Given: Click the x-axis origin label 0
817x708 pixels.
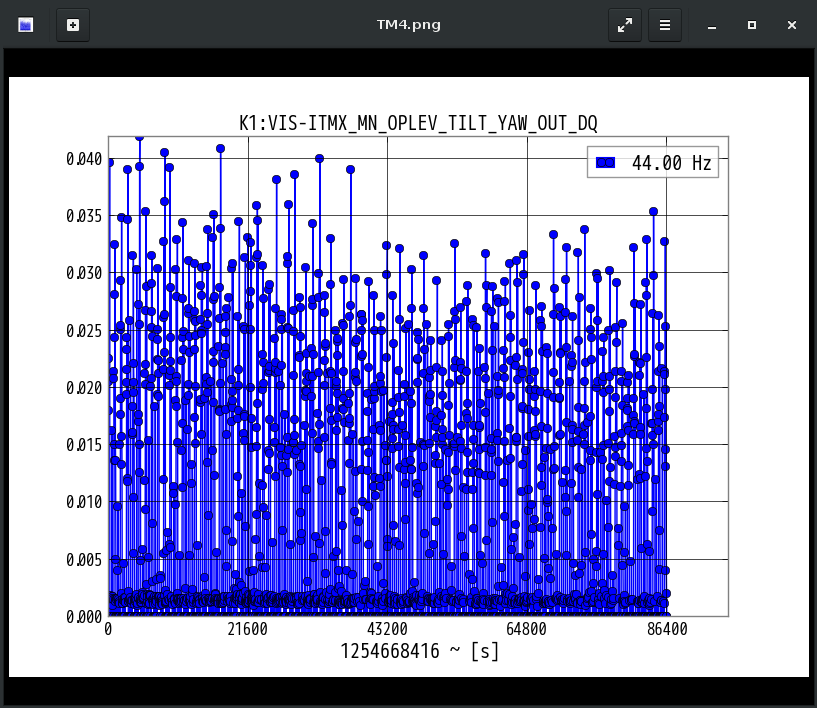Looking at the screenshot, I should click(x=108, y=629).
